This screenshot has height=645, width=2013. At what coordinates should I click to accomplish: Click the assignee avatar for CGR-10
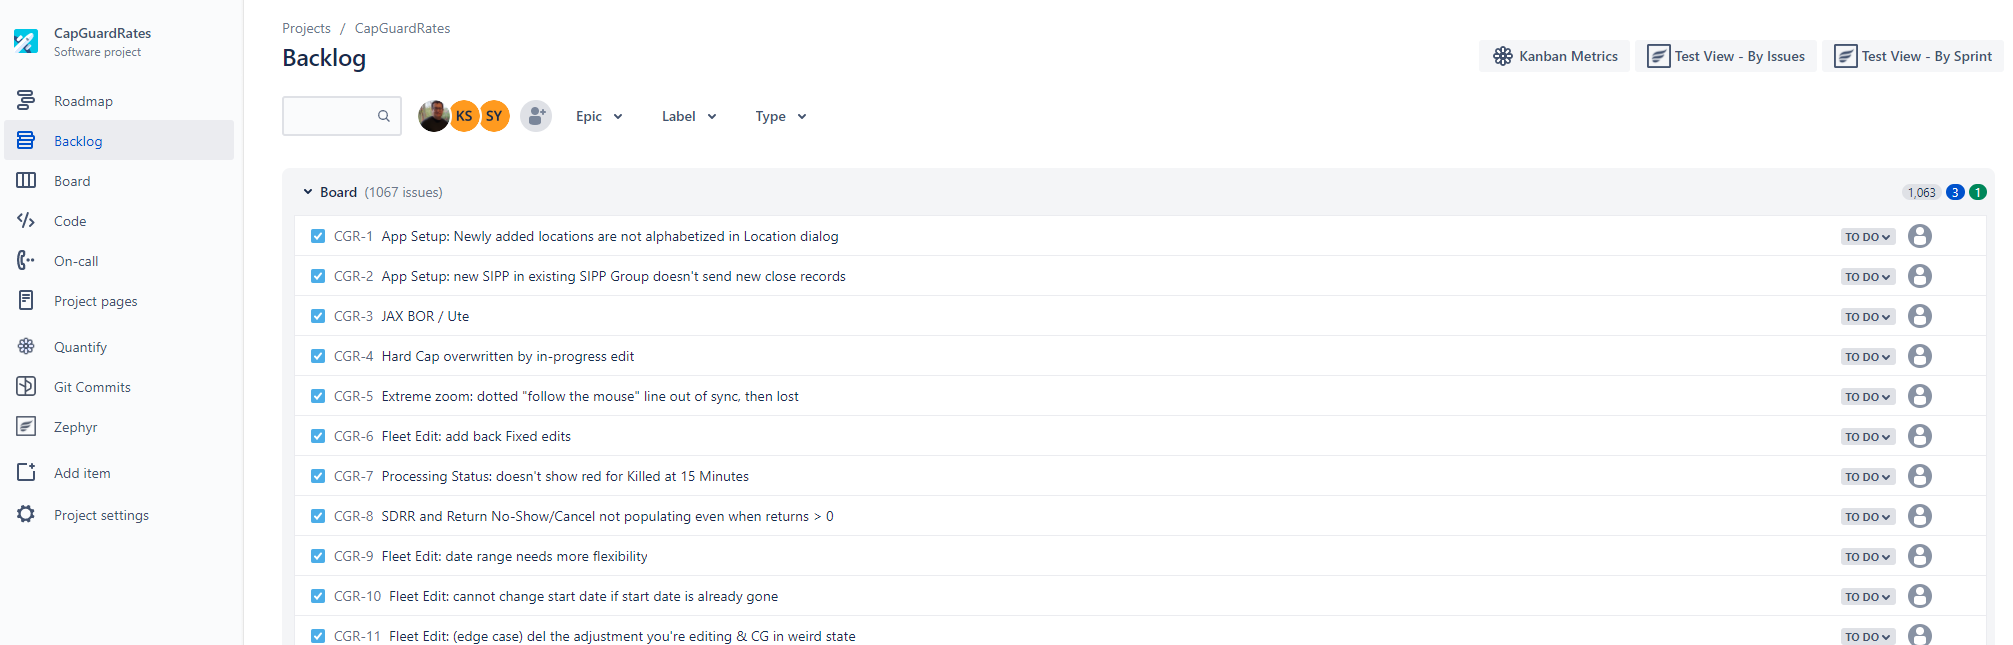(x=1919, y=596)
